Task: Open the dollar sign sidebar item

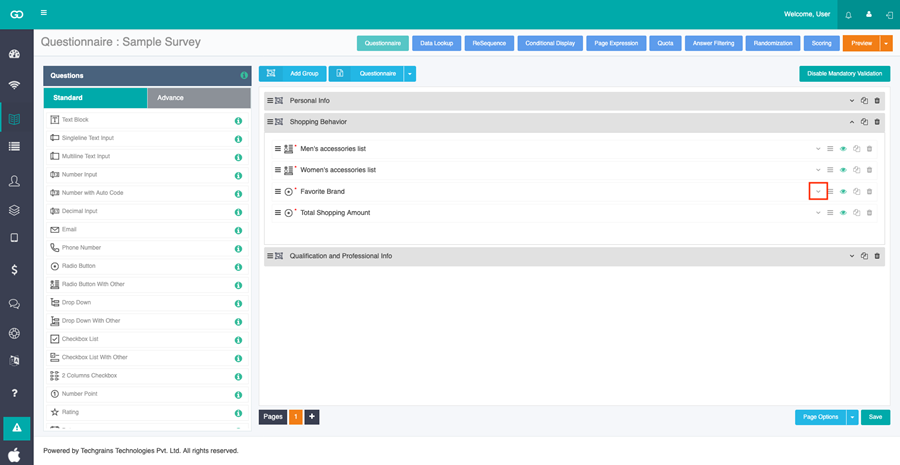Action: click(14, 269)
